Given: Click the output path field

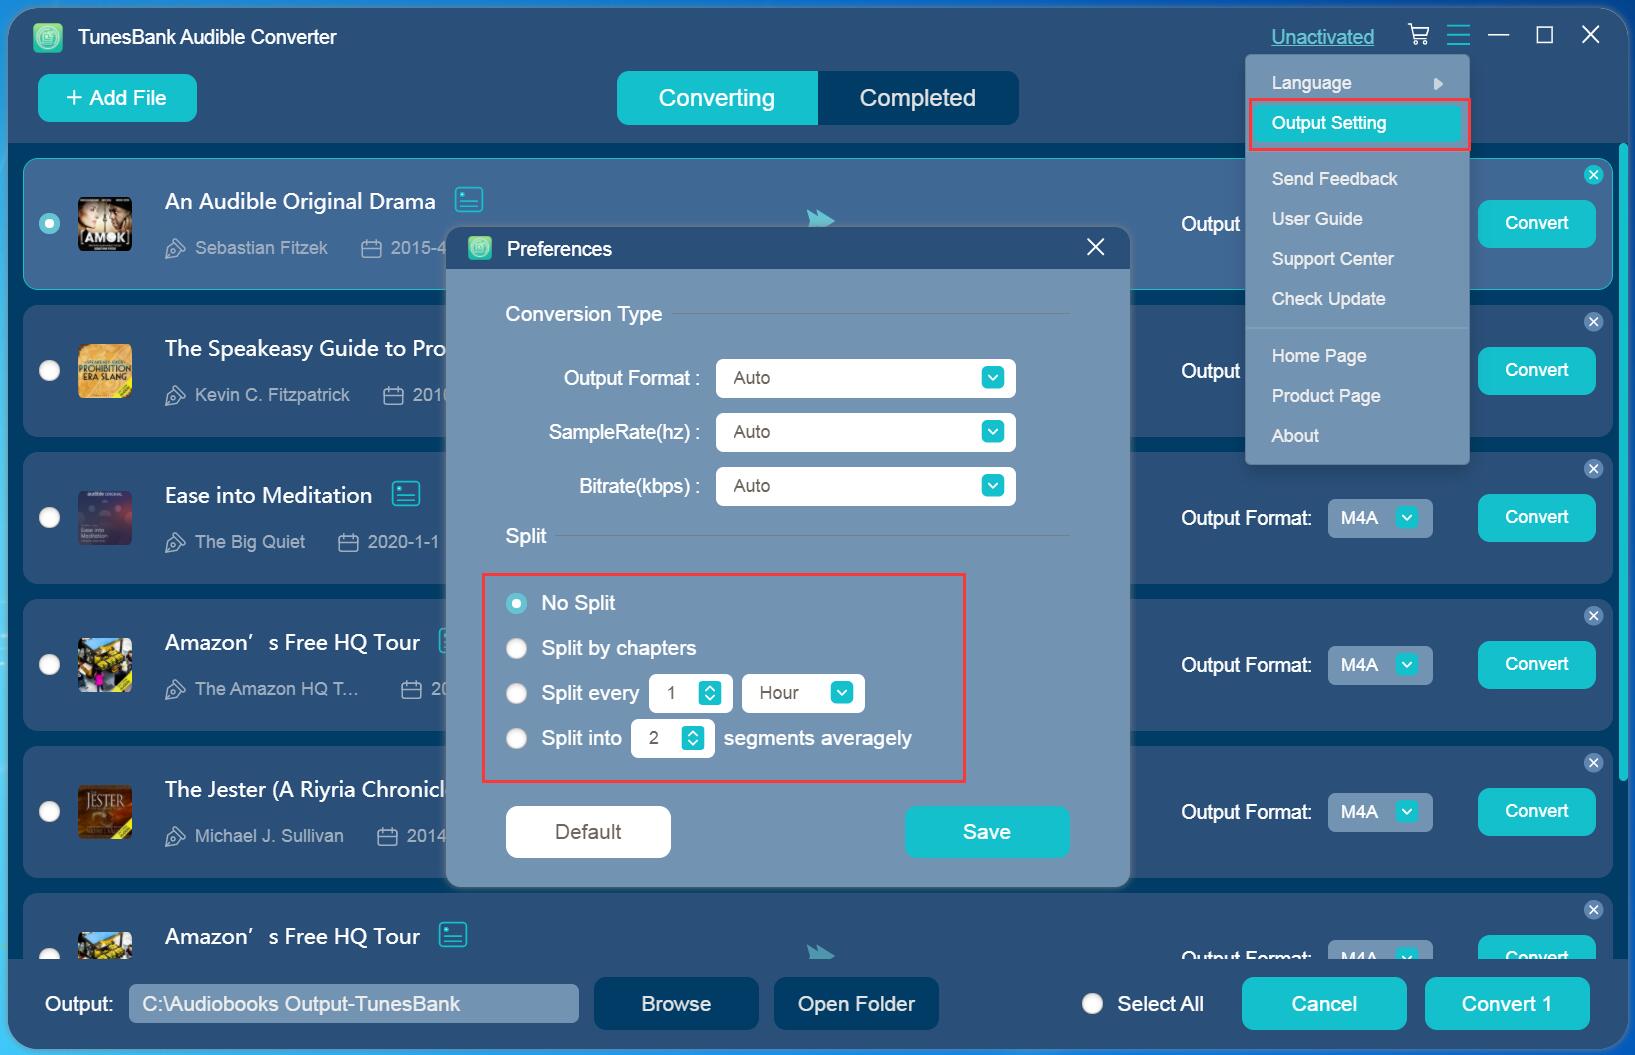Looking at the screenshot, I should pos(354,1004).
